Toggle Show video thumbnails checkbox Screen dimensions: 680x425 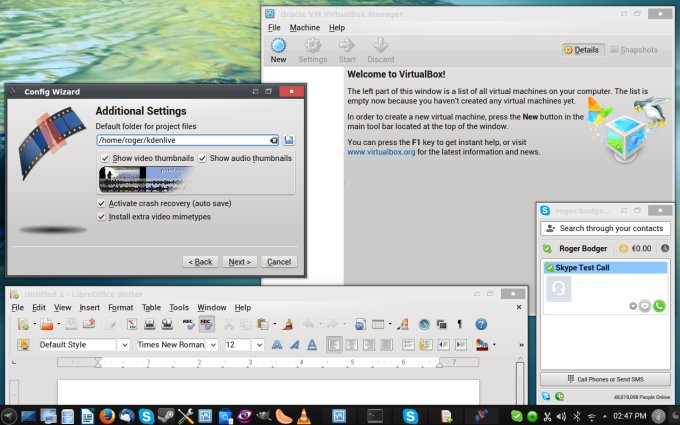(105, 158)
